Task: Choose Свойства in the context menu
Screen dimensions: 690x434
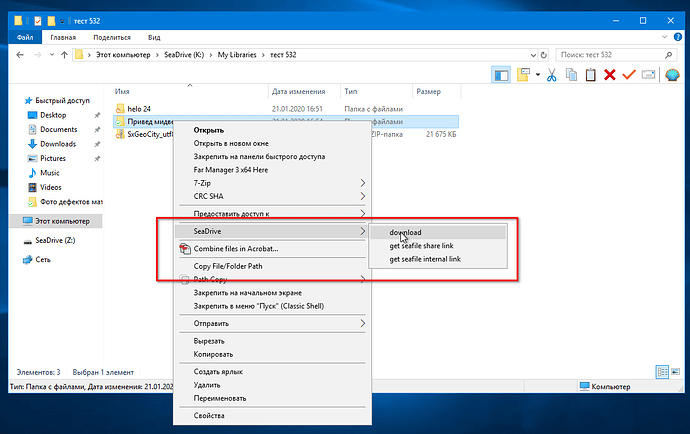Action: [209, 416]
